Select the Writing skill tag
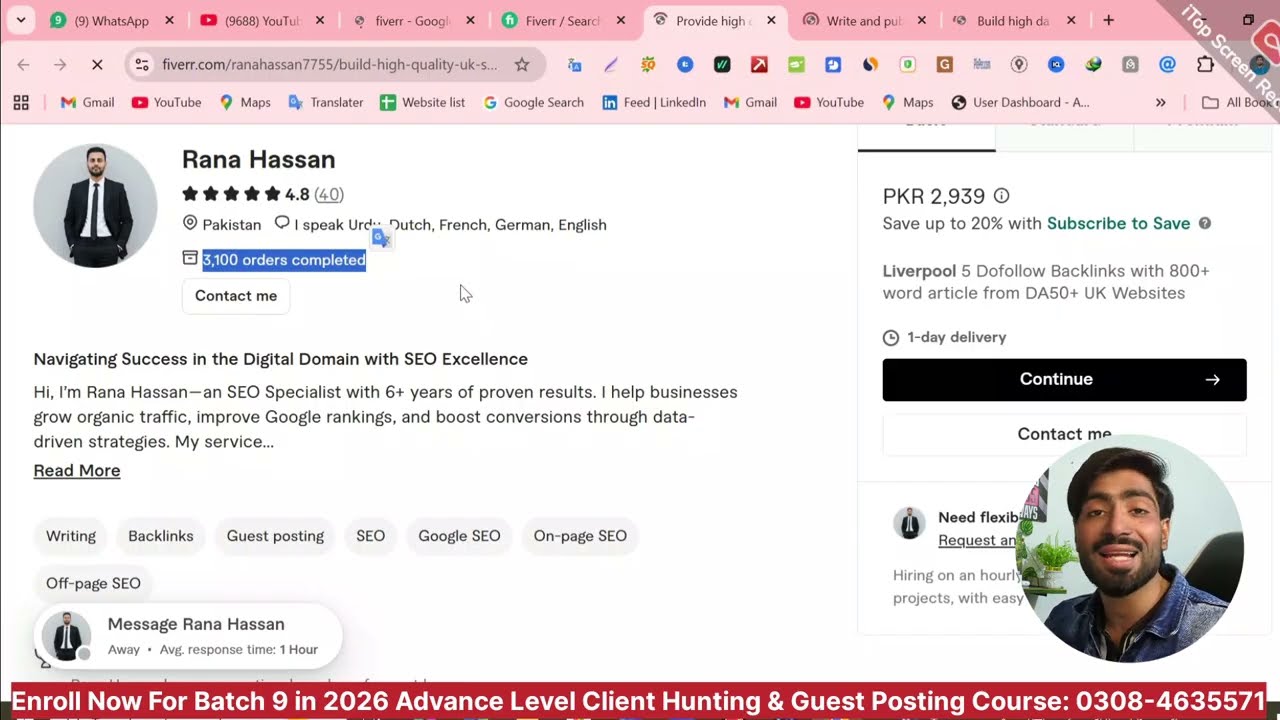The height and width of the screenshot is (720, 1280). click(x=71, y=536)
